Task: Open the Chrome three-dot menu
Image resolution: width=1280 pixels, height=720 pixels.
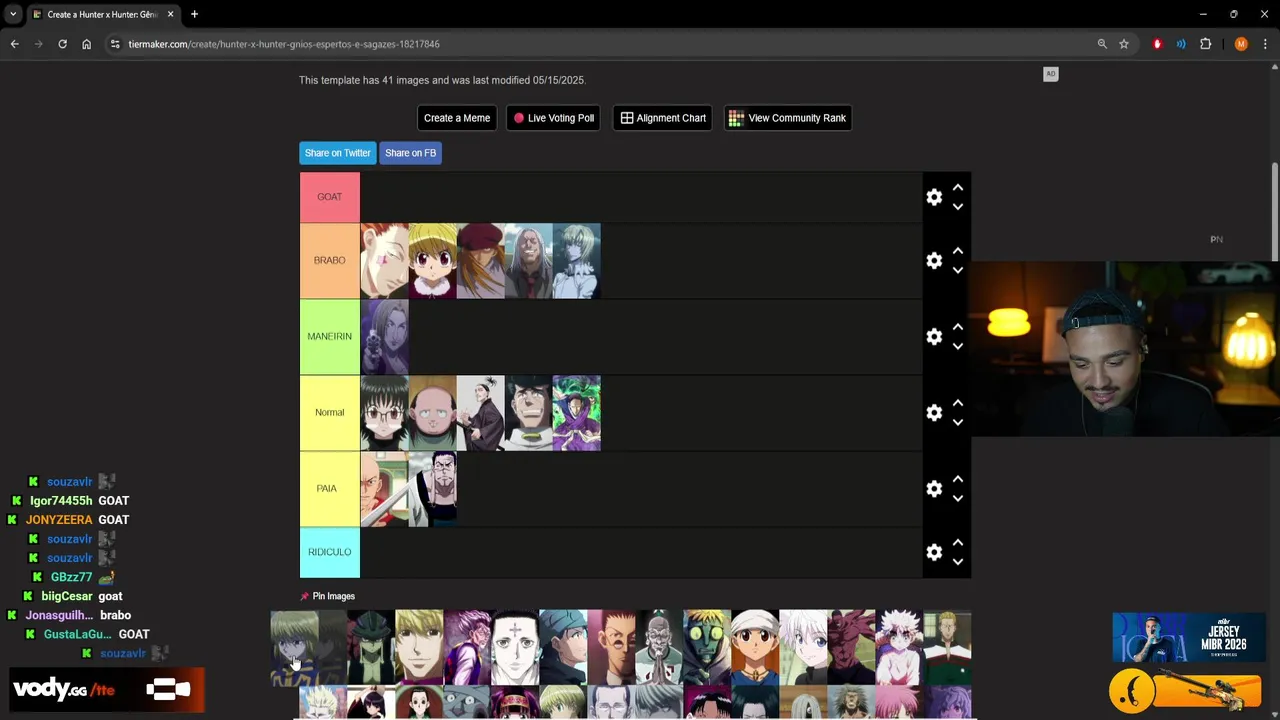Action: click(x=1265, y=44)
